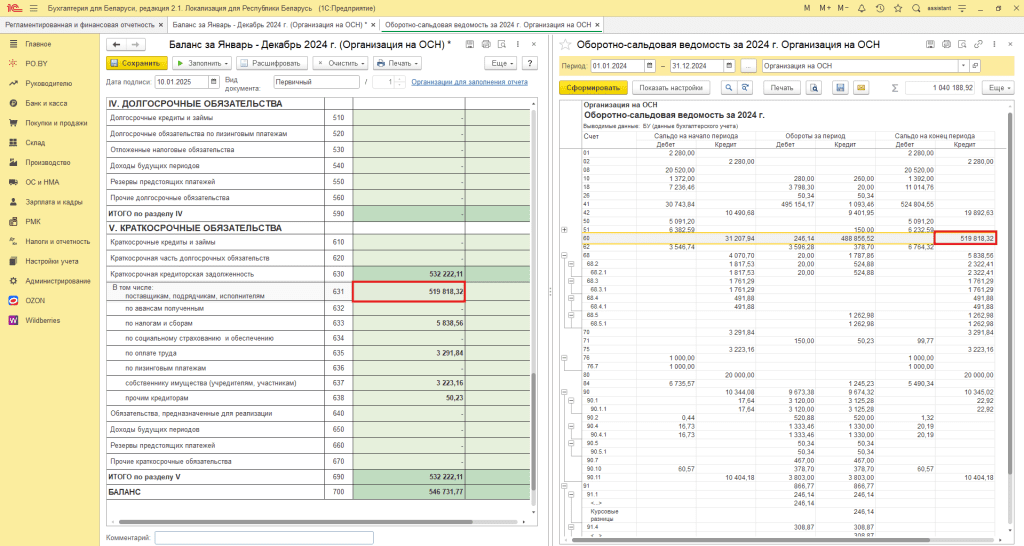The width and height of the screenshot is (1024, 546).
Task: Open the history clock icon
Action: (x=880, y=8)
